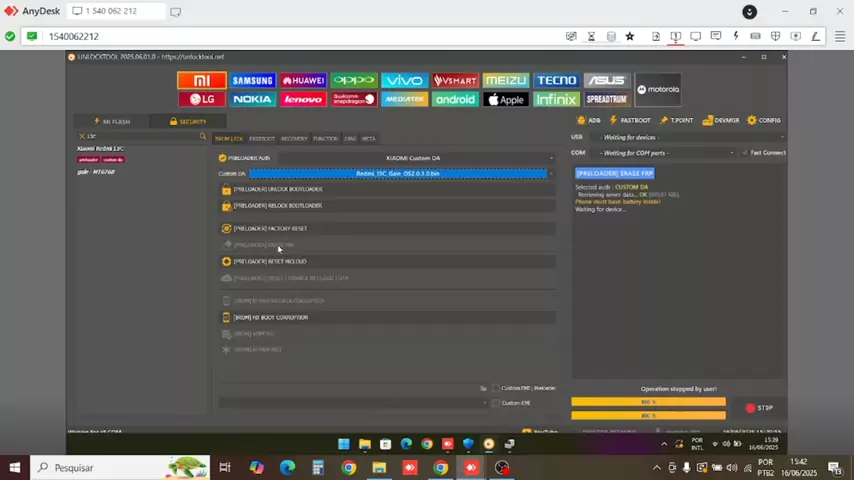Click the model search input field

point(140,136)
